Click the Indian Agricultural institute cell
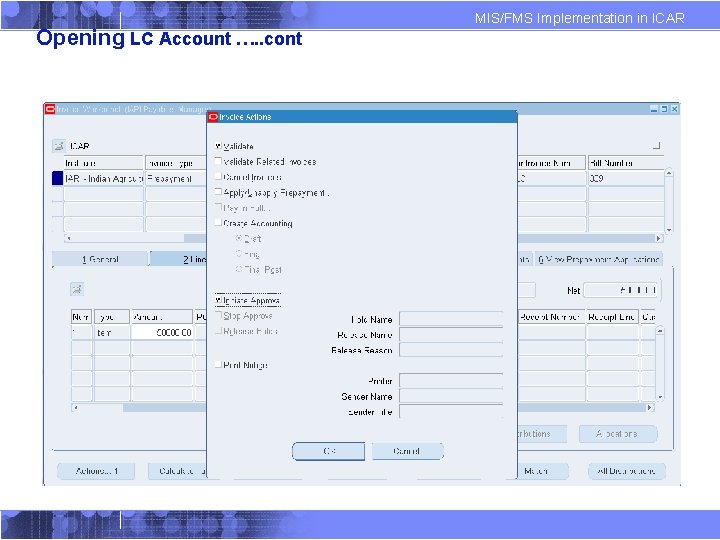This screenshot has width=720, height=540. click(104, 179)
